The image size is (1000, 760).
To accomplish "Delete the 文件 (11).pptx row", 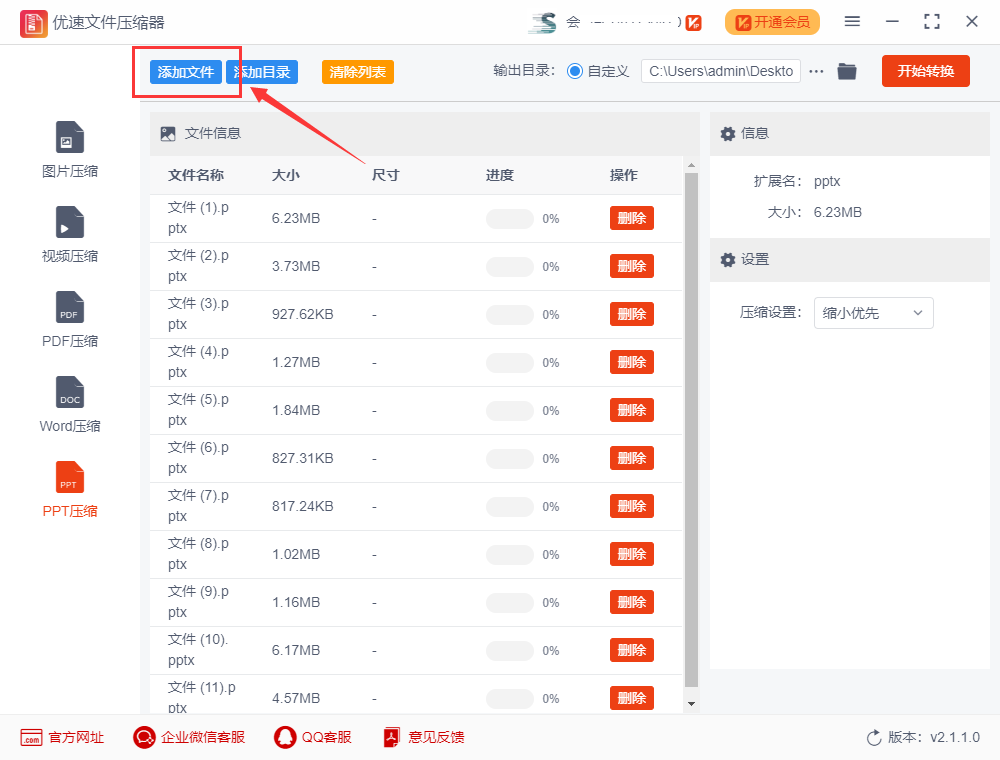I will click(x=631, y=699).
